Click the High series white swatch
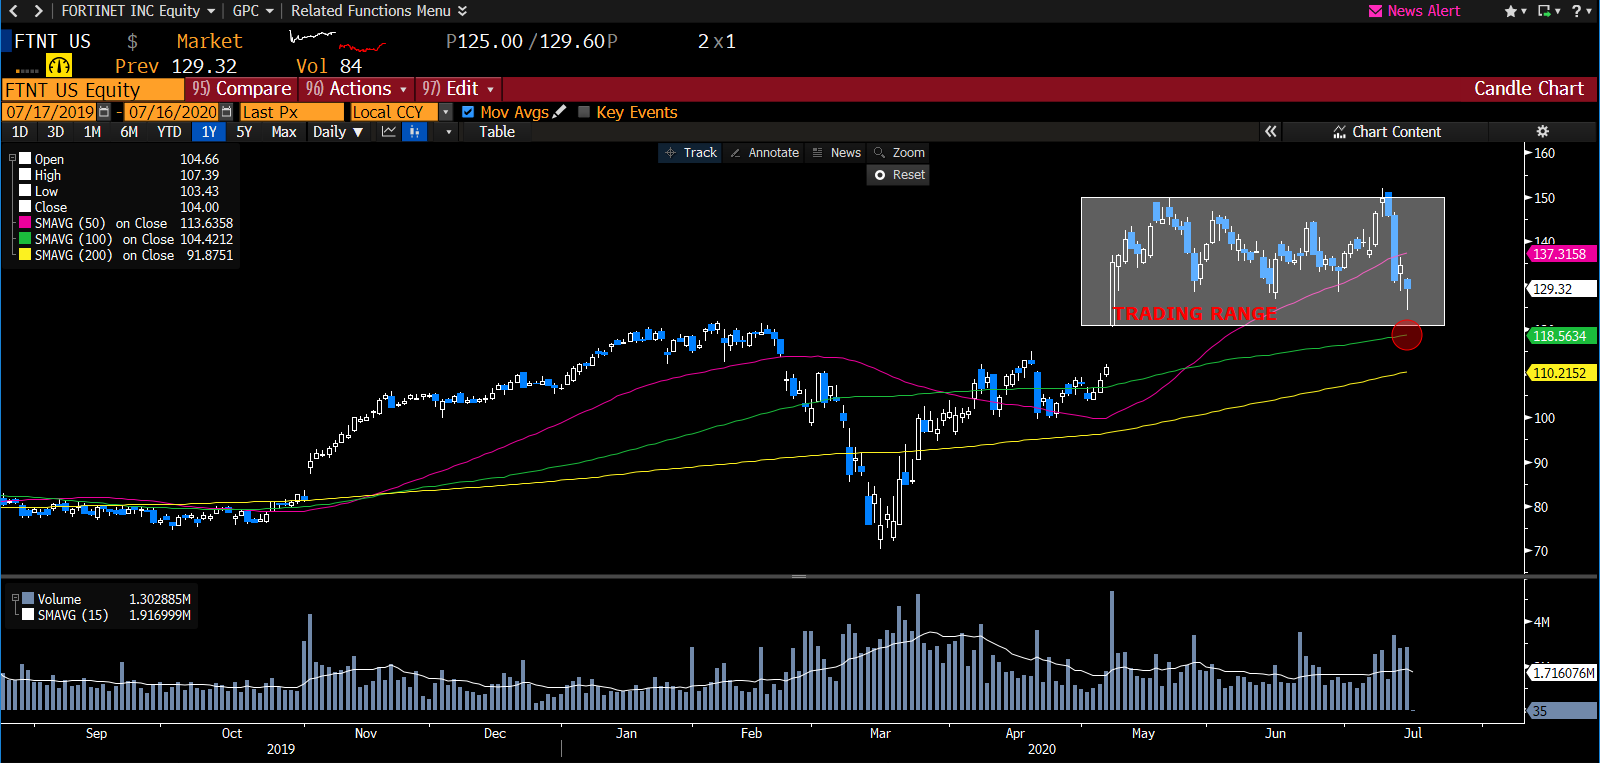Screen dimensions: 1600x763 coord(25,175)
